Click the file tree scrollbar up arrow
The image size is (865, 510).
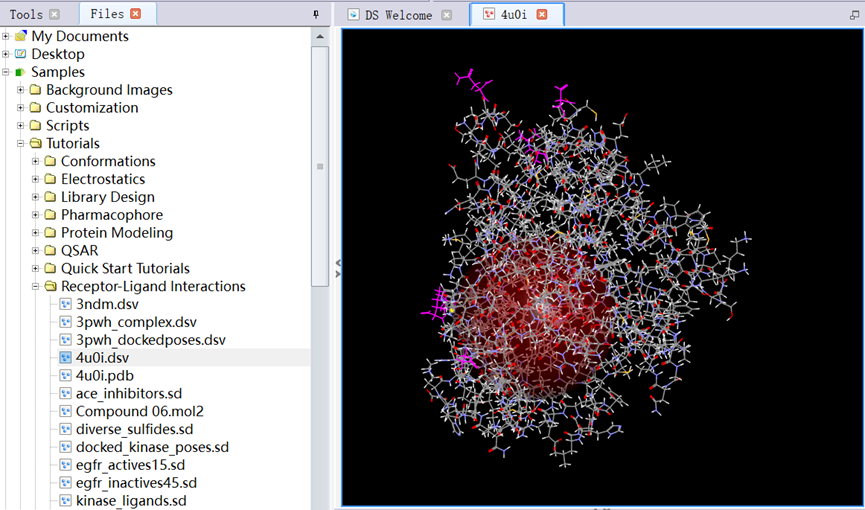click(x=320, y=36)
